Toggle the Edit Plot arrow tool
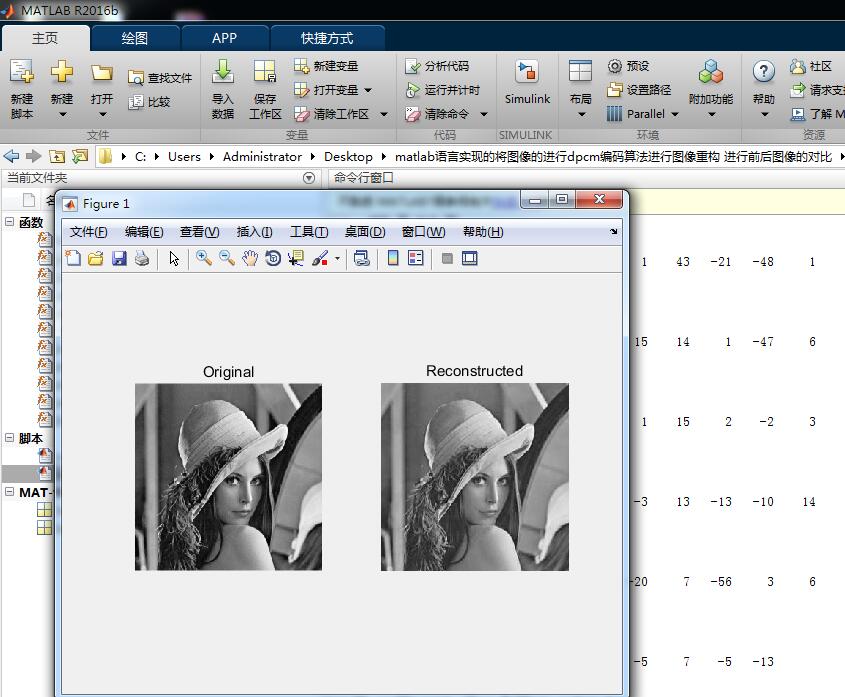 coord(174,258)
